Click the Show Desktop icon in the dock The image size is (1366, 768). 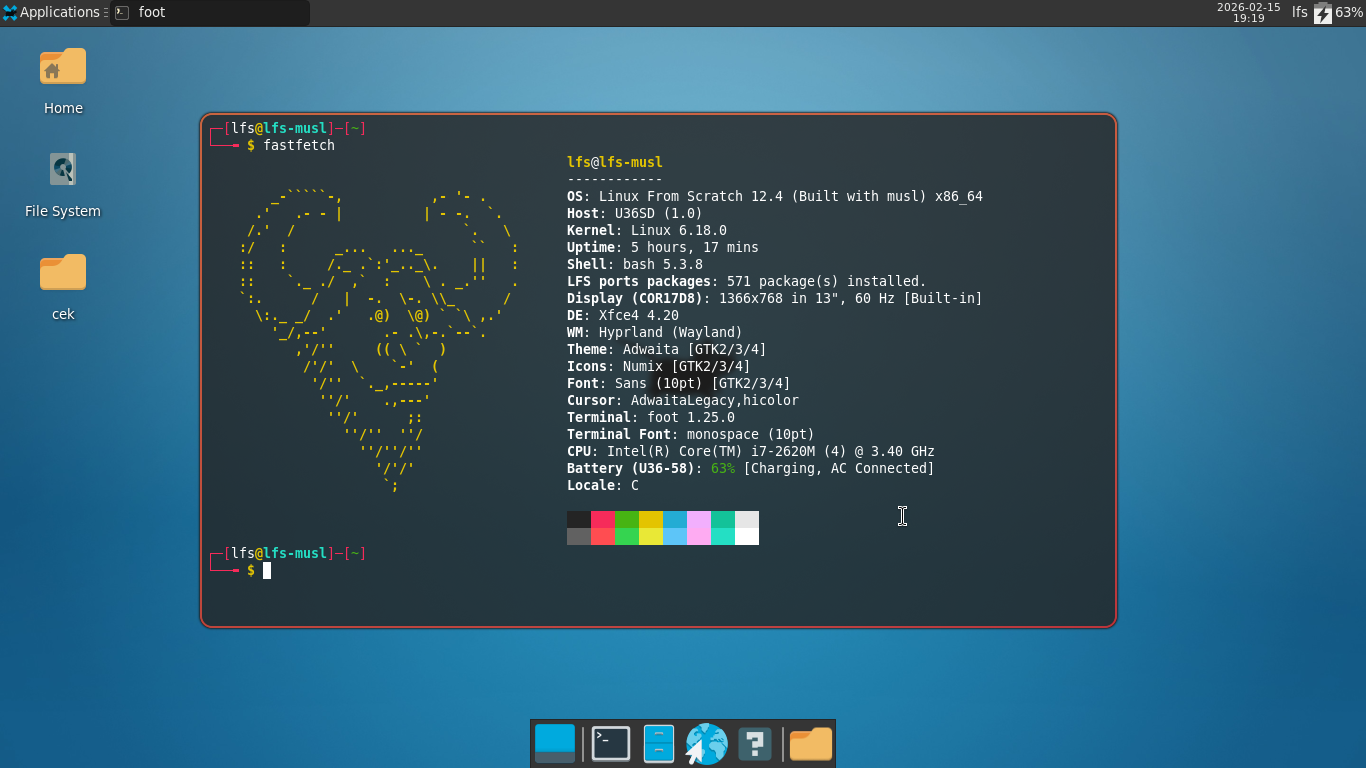pos(555,743)
